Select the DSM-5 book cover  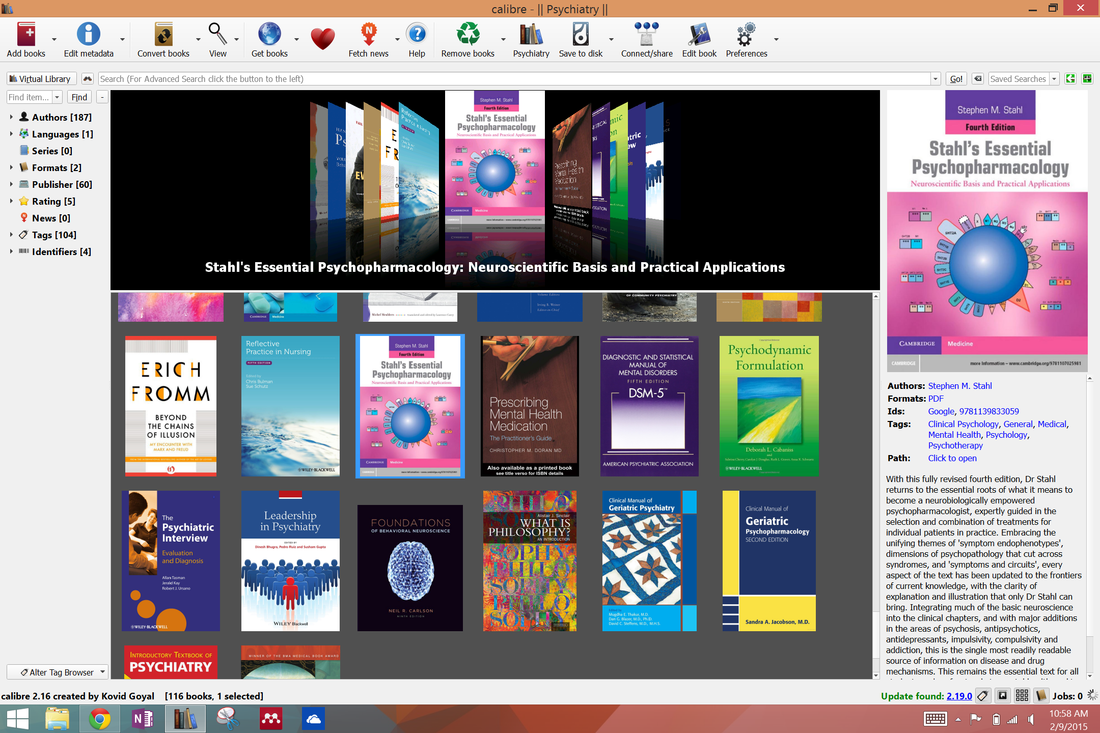click(x=649, y=406)
